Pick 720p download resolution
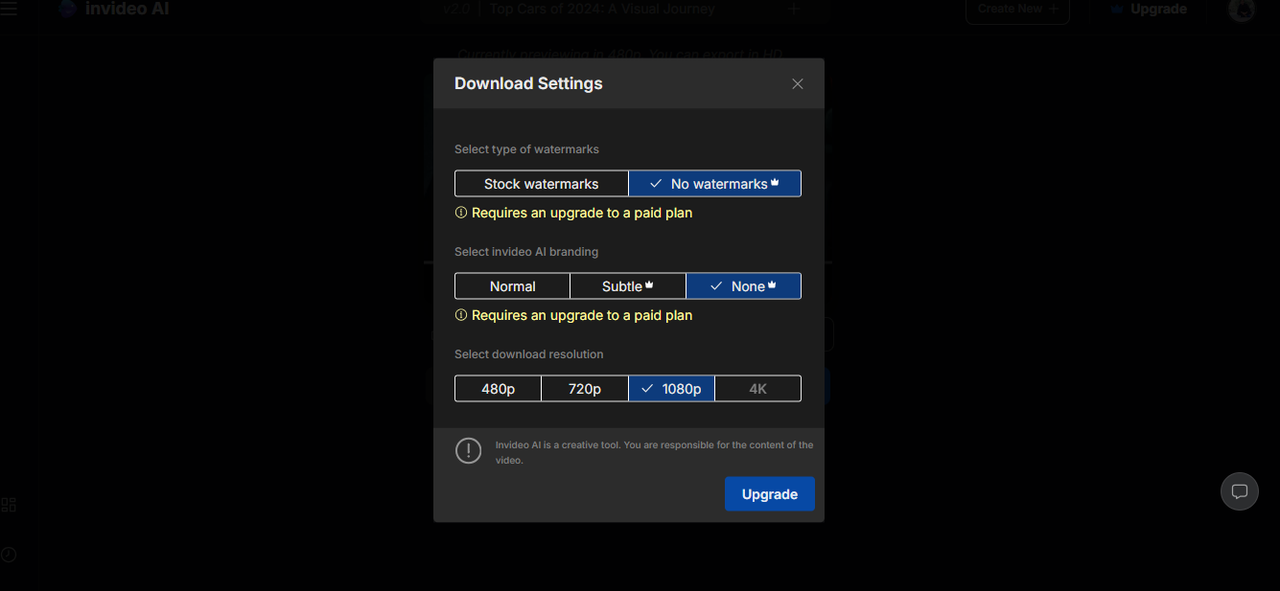Image resolution: width=1280 pixels, height=591 pixels. coord(584,388)
